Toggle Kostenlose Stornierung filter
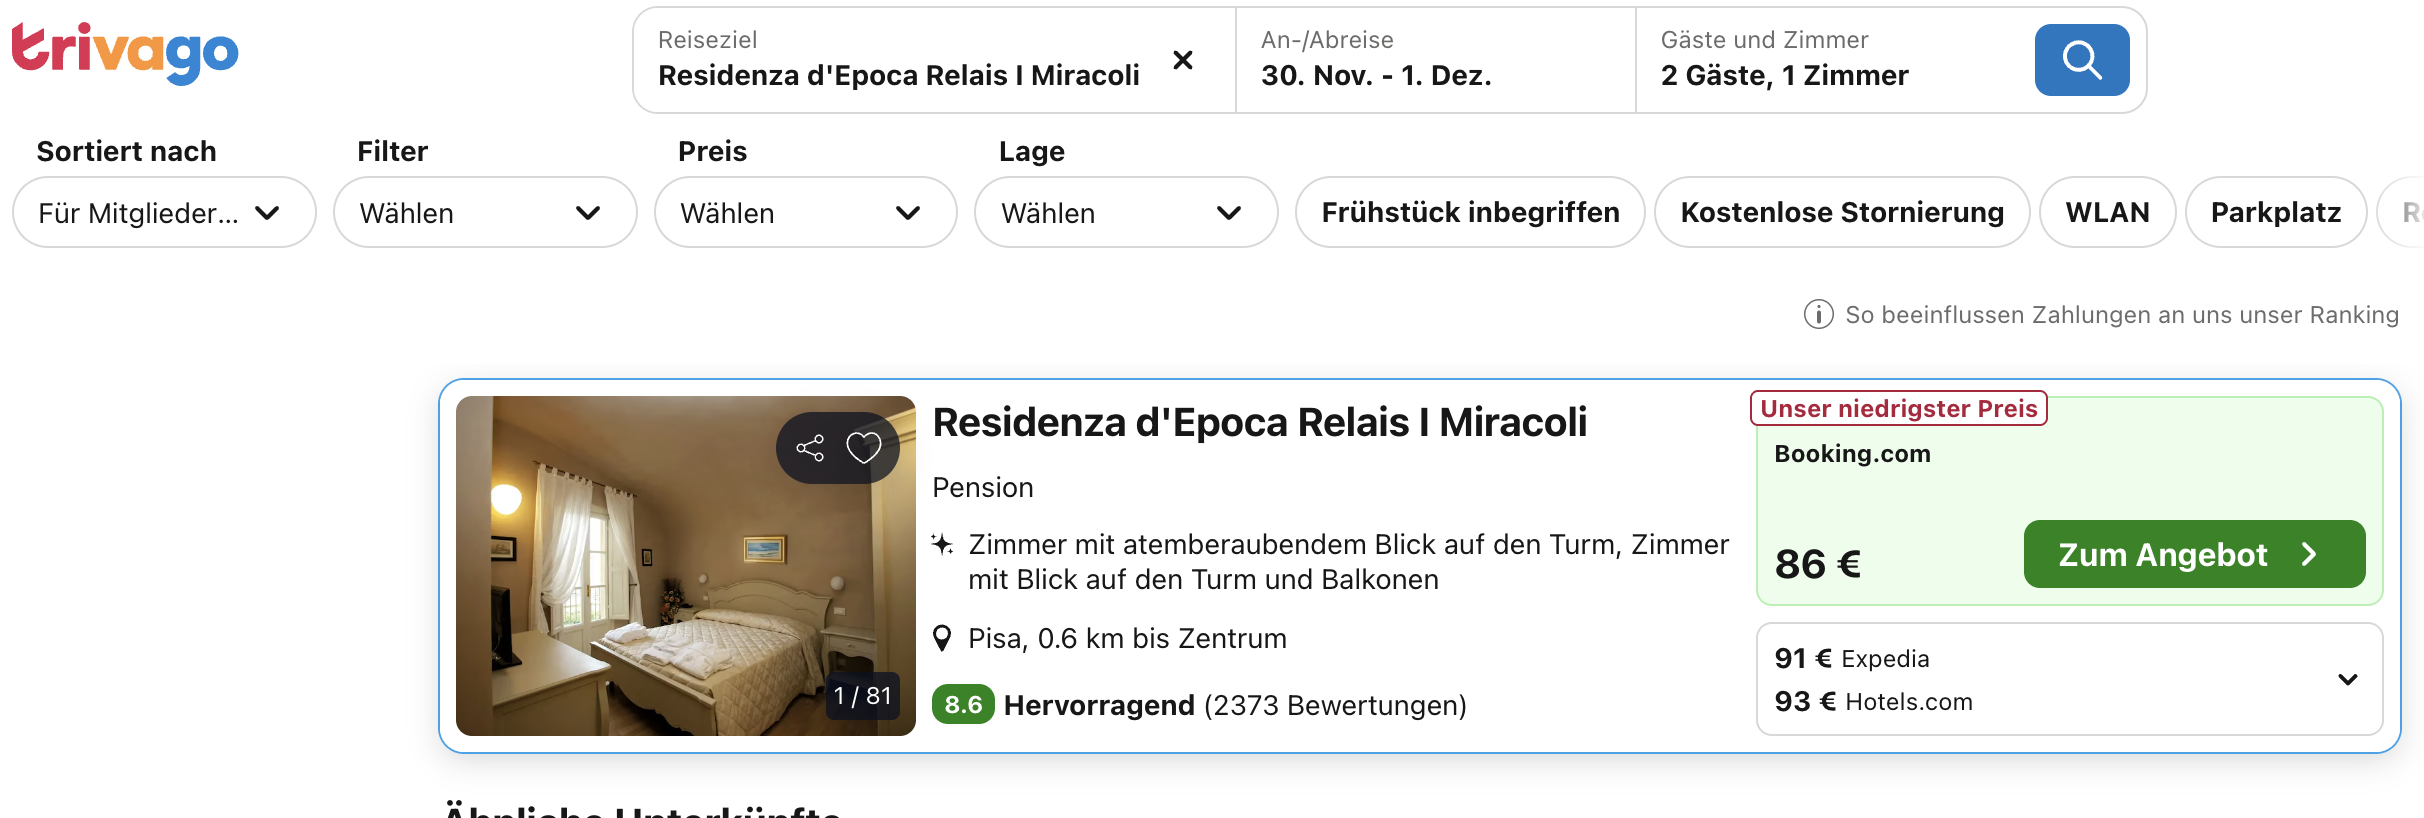The width and height of the screenshot is (2424, 818). click(x=1842, y=212)
